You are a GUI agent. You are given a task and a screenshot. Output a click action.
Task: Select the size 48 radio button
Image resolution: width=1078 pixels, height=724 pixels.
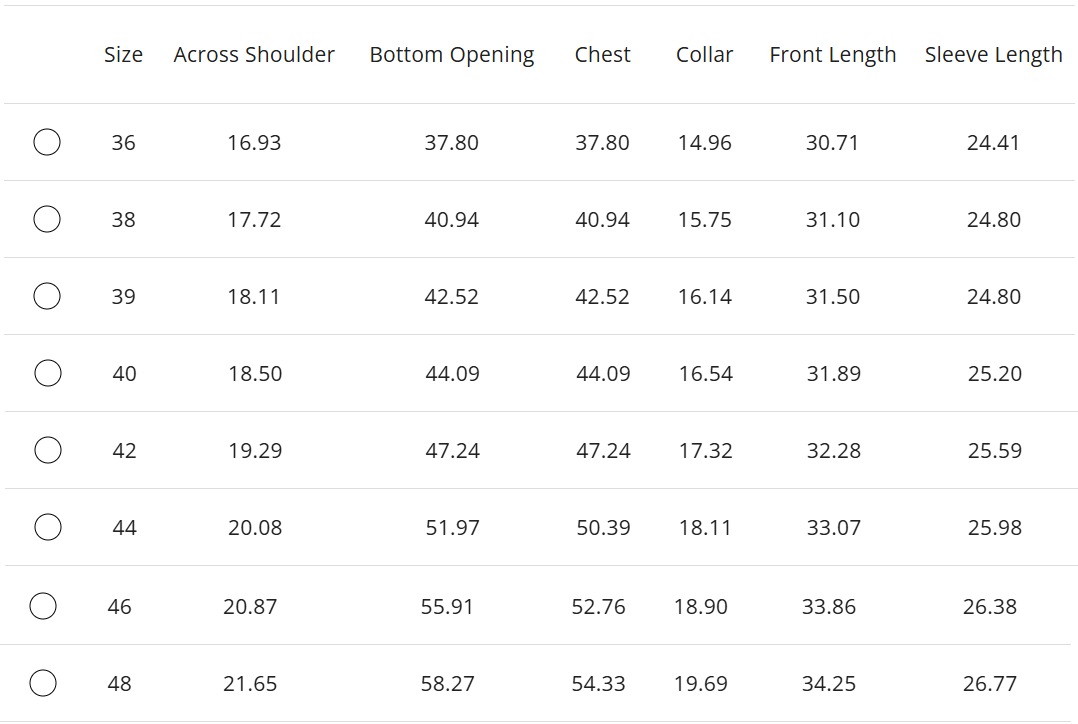point(43,683)
